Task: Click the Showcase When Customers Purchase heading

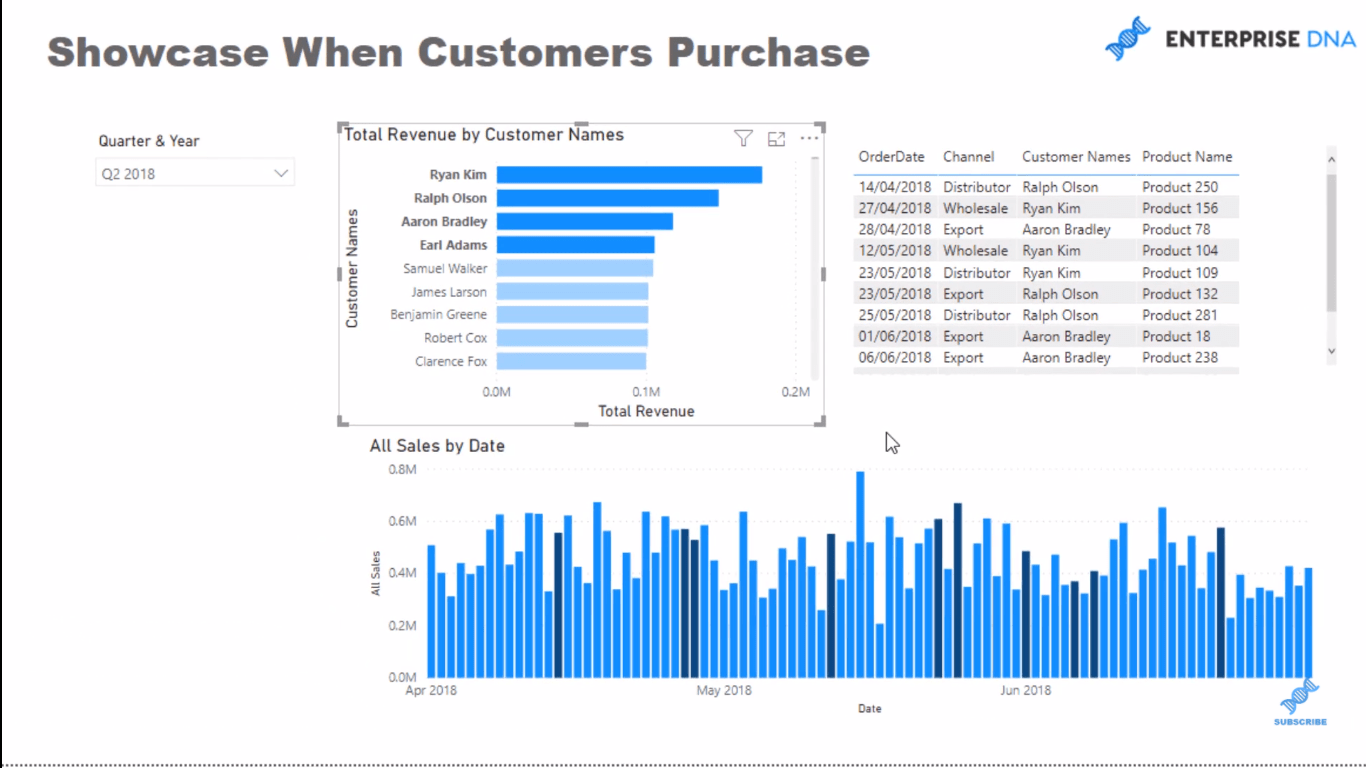Action: pos(458,52)
